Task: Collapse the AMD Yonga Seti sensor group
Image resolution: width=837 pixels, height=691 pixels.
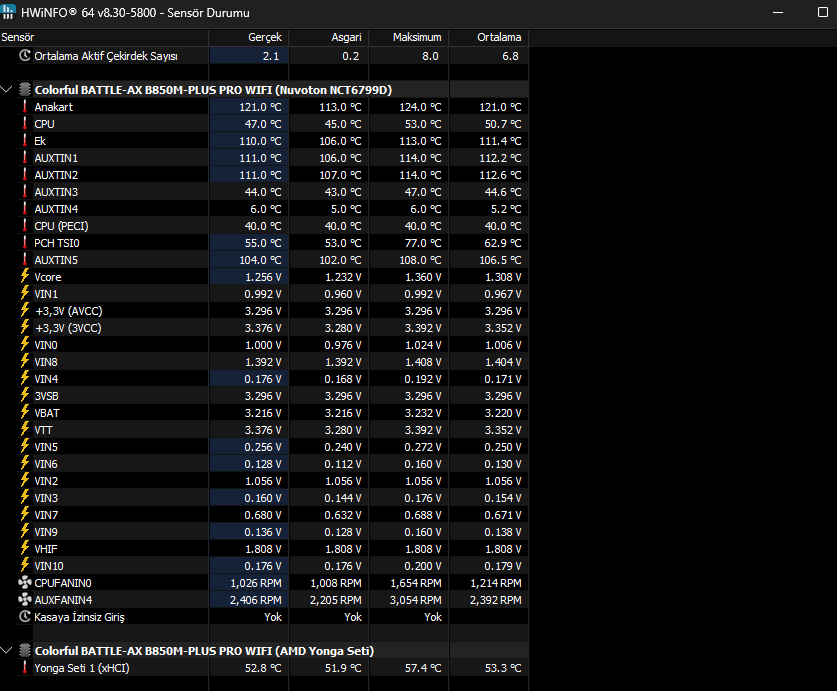Action: click(x=6, y=650)
